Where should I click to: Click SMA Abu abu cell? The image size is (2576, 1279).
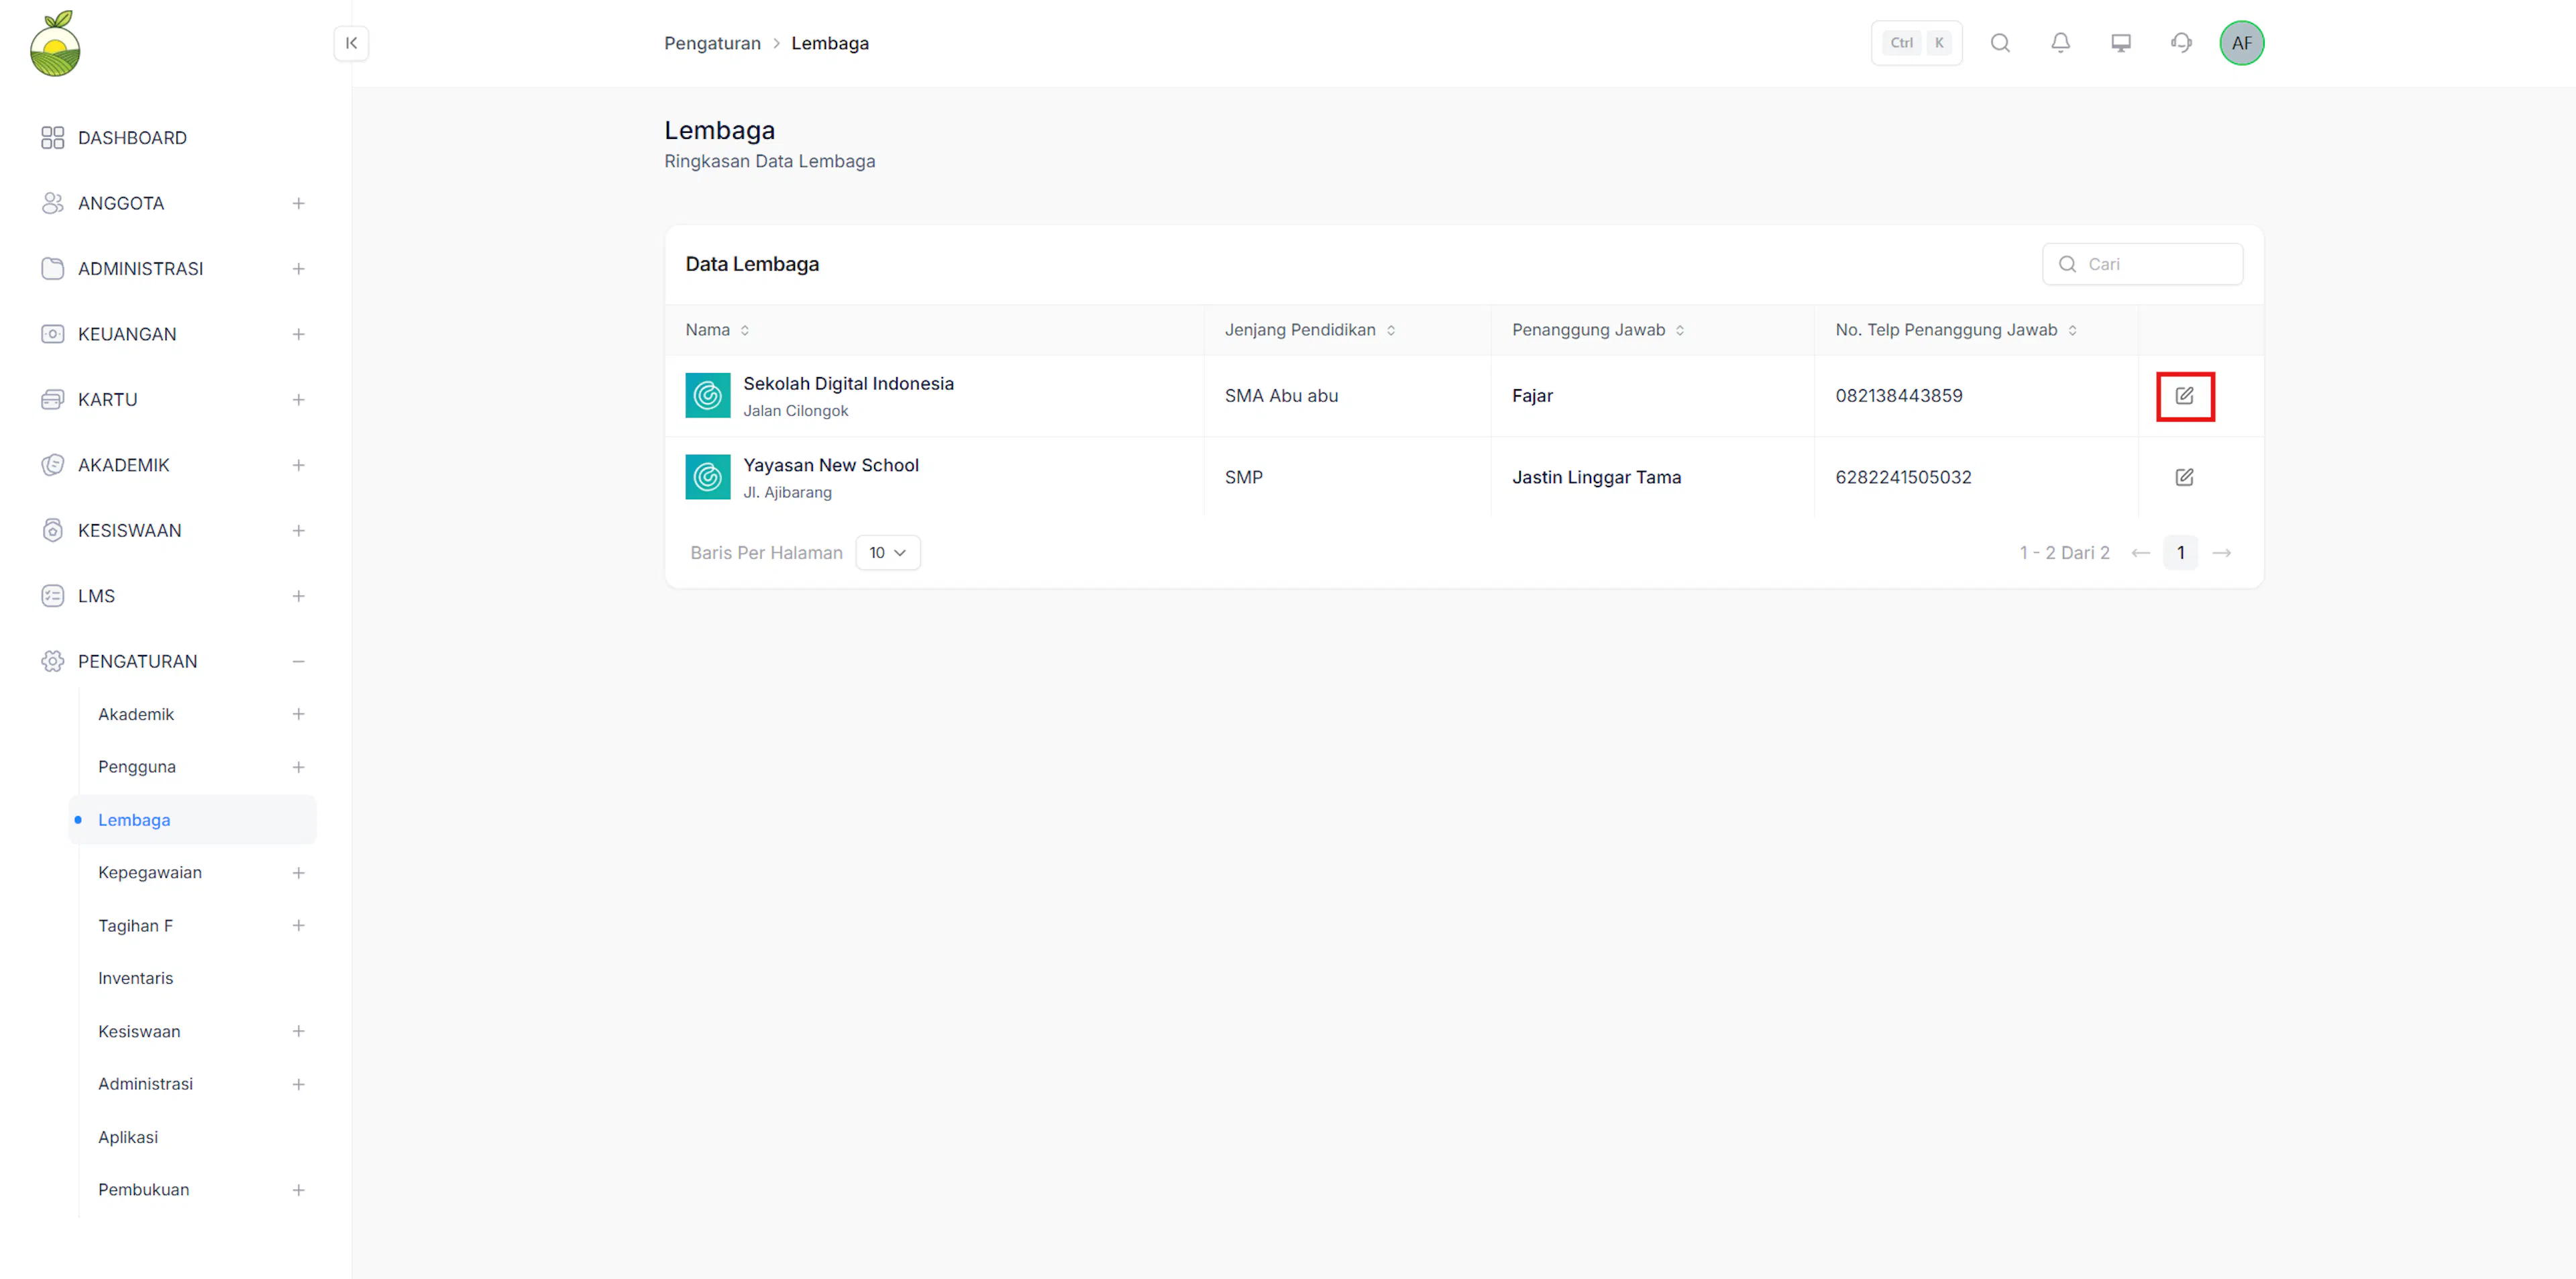coord(1281,396)
